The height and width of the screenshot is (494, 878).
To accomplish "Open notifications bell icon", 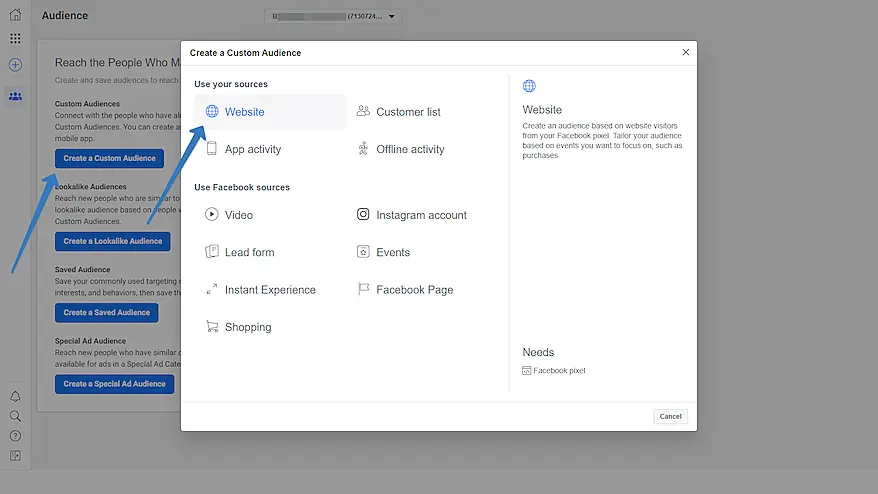I will (x=15, y=397).
